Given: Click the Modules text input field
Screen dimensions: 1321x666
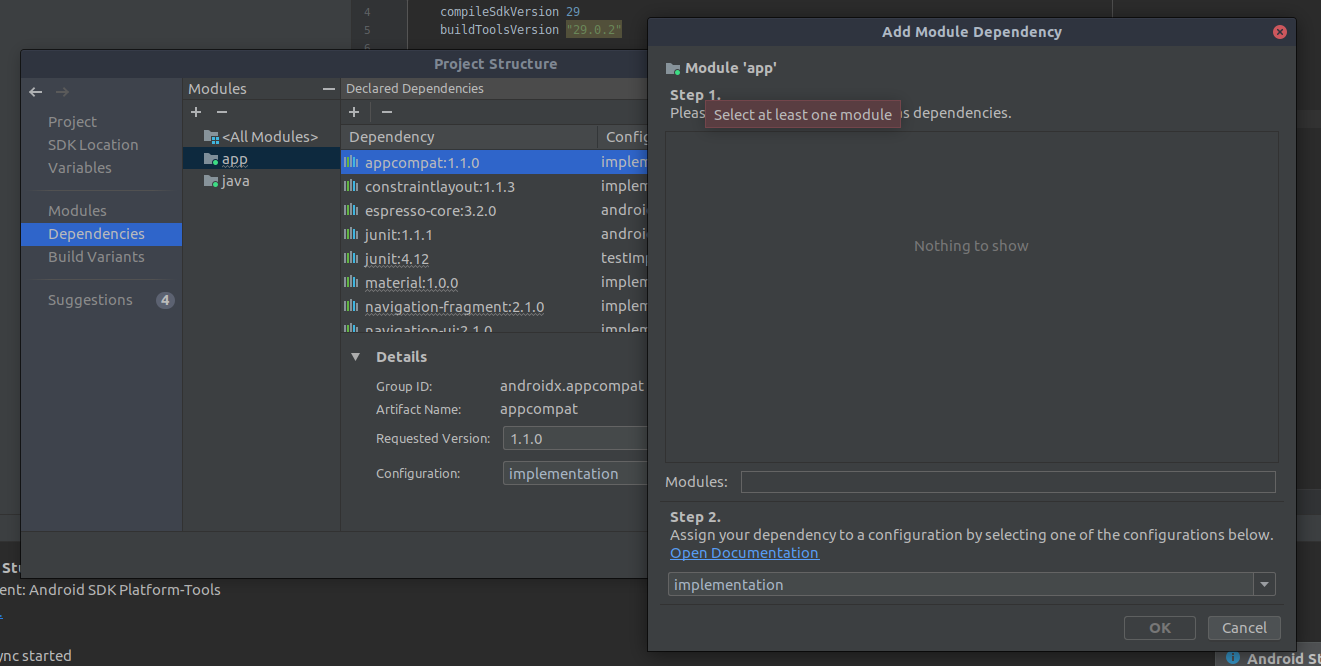Looking at the screenshot, I should (x=1007, y=482).
